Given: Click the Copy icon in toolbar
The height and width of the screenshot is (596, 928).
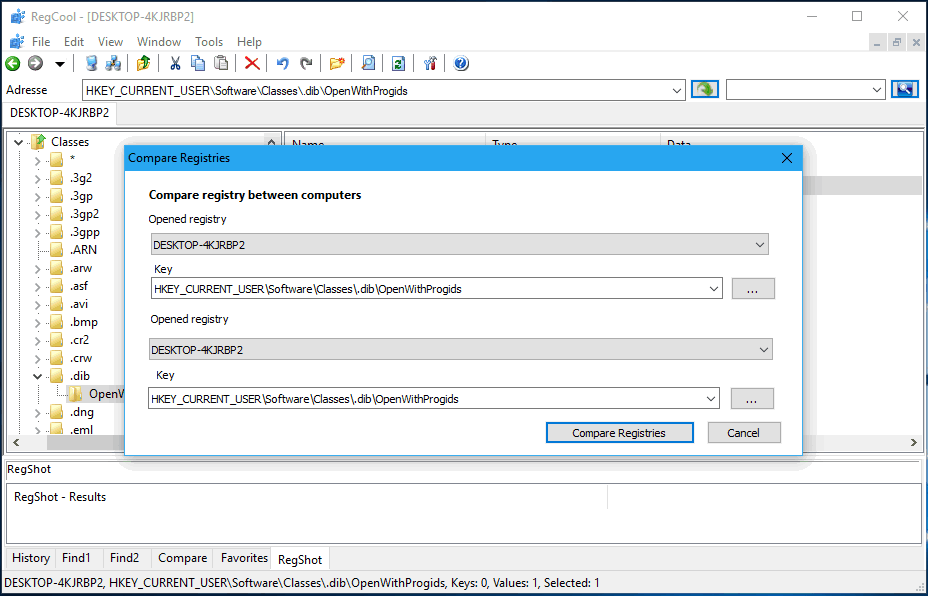Looking at the screenshot, I should (198, 63).
